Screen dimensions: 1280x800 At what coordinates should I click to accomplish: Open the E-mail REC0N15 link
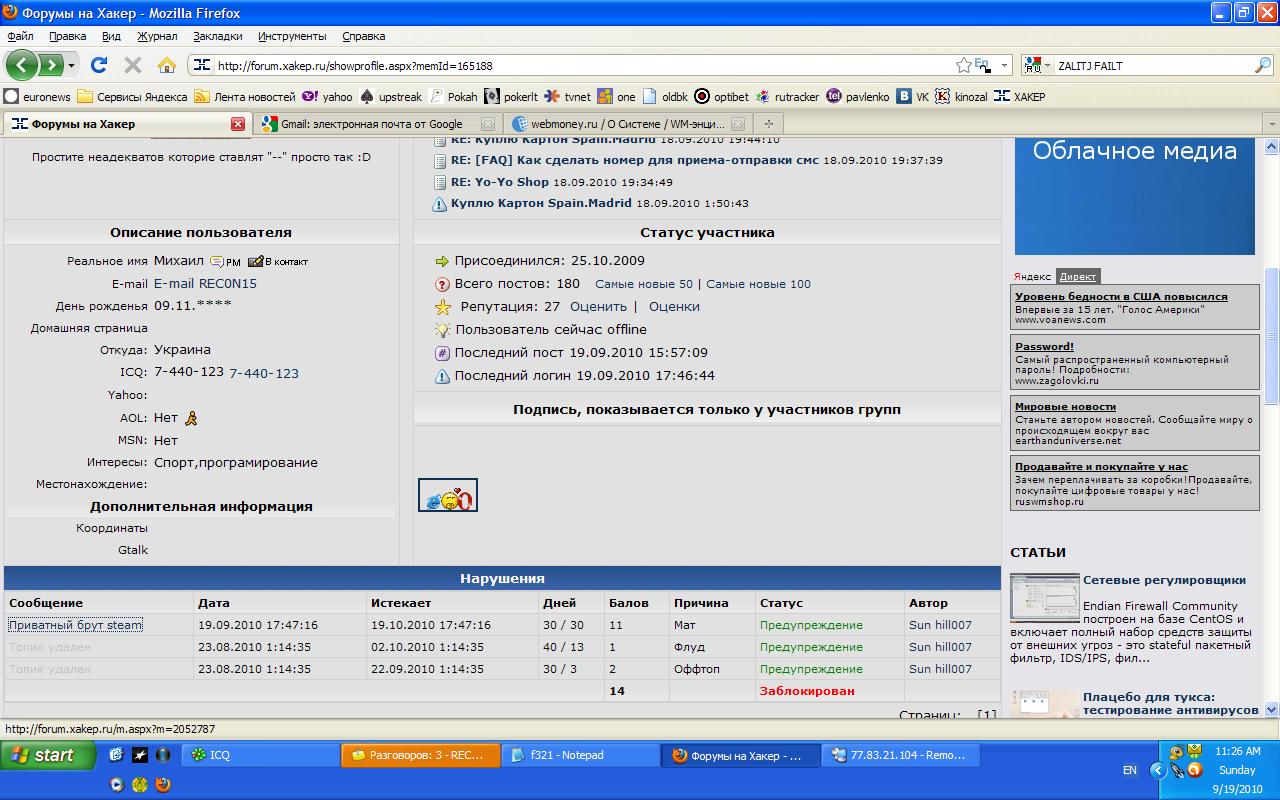[205, 284]
